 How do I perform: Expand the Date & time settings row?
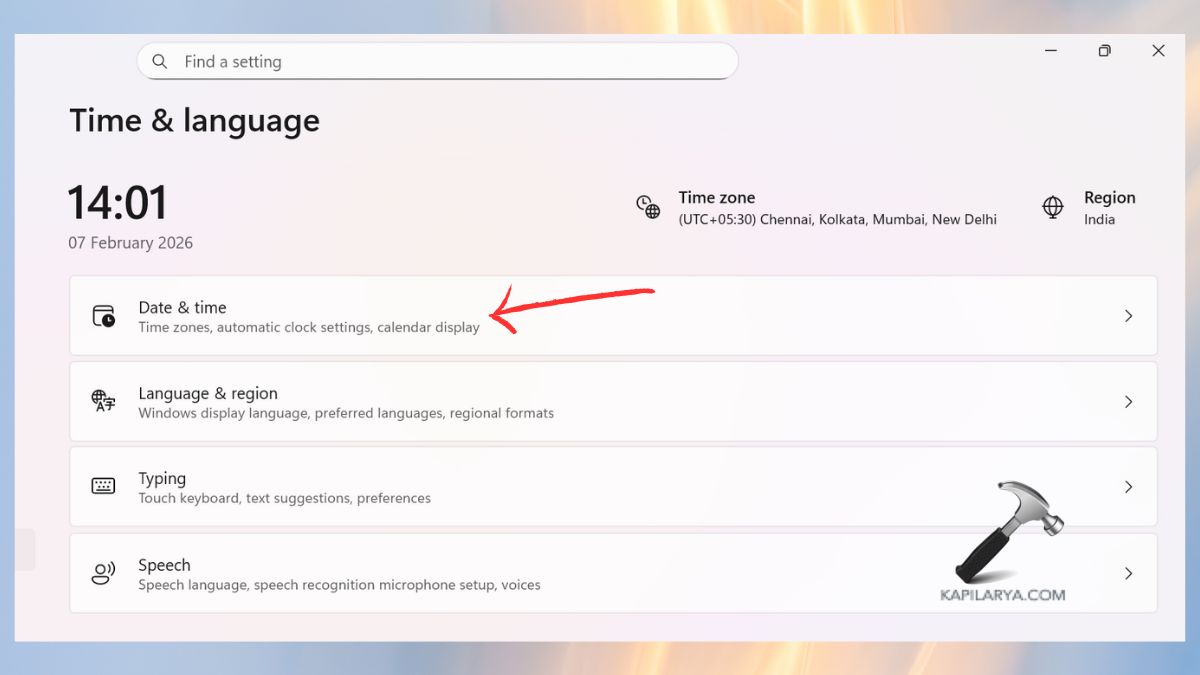1128,315
